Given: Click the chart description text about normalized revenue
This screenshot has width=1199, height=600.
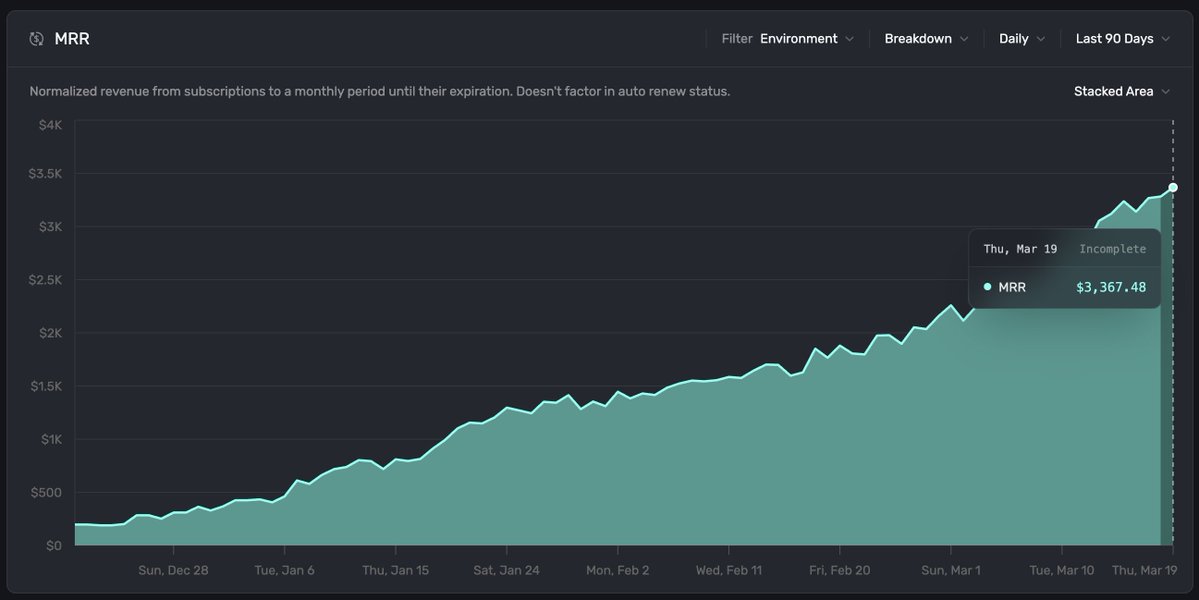Looking at the screenshot, I should [379, 92].
